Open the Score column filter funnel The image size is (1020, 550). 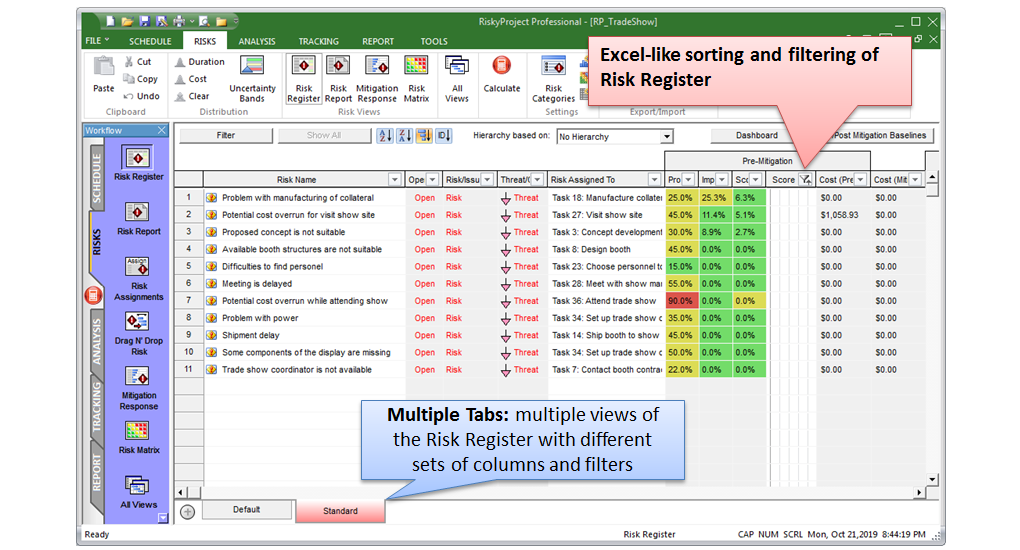click(x=805, y=180)
